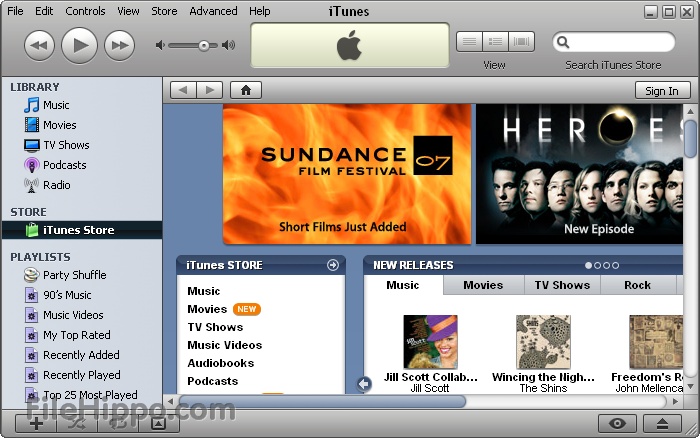Open the Heroes New Episode banner

579,174
